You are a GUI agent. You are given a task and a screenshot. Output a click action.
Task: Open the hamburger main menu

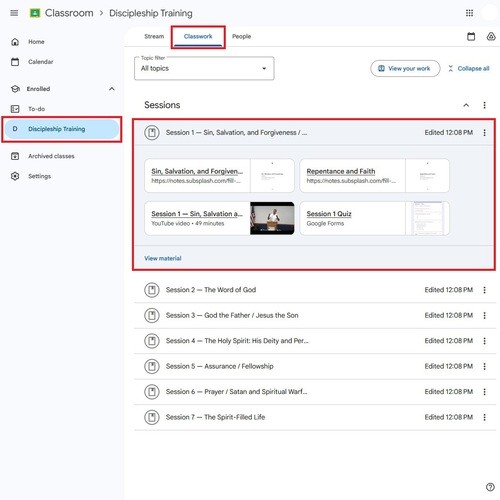click(x=14, y=13)
